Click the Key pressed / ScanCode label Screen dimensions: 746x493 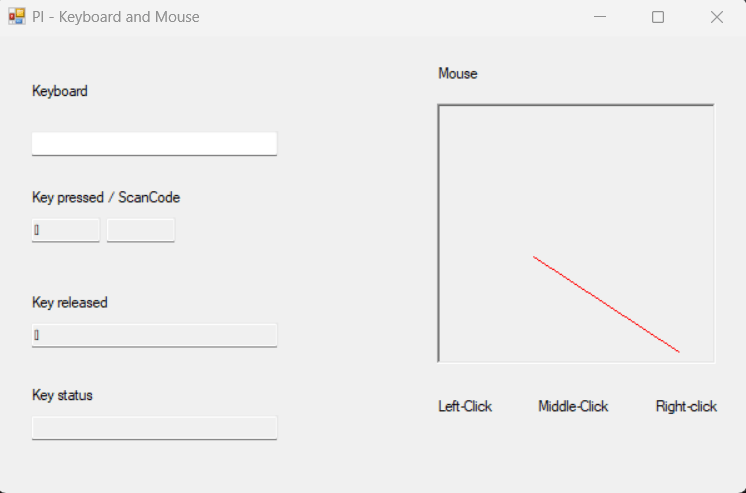(106, 197)
